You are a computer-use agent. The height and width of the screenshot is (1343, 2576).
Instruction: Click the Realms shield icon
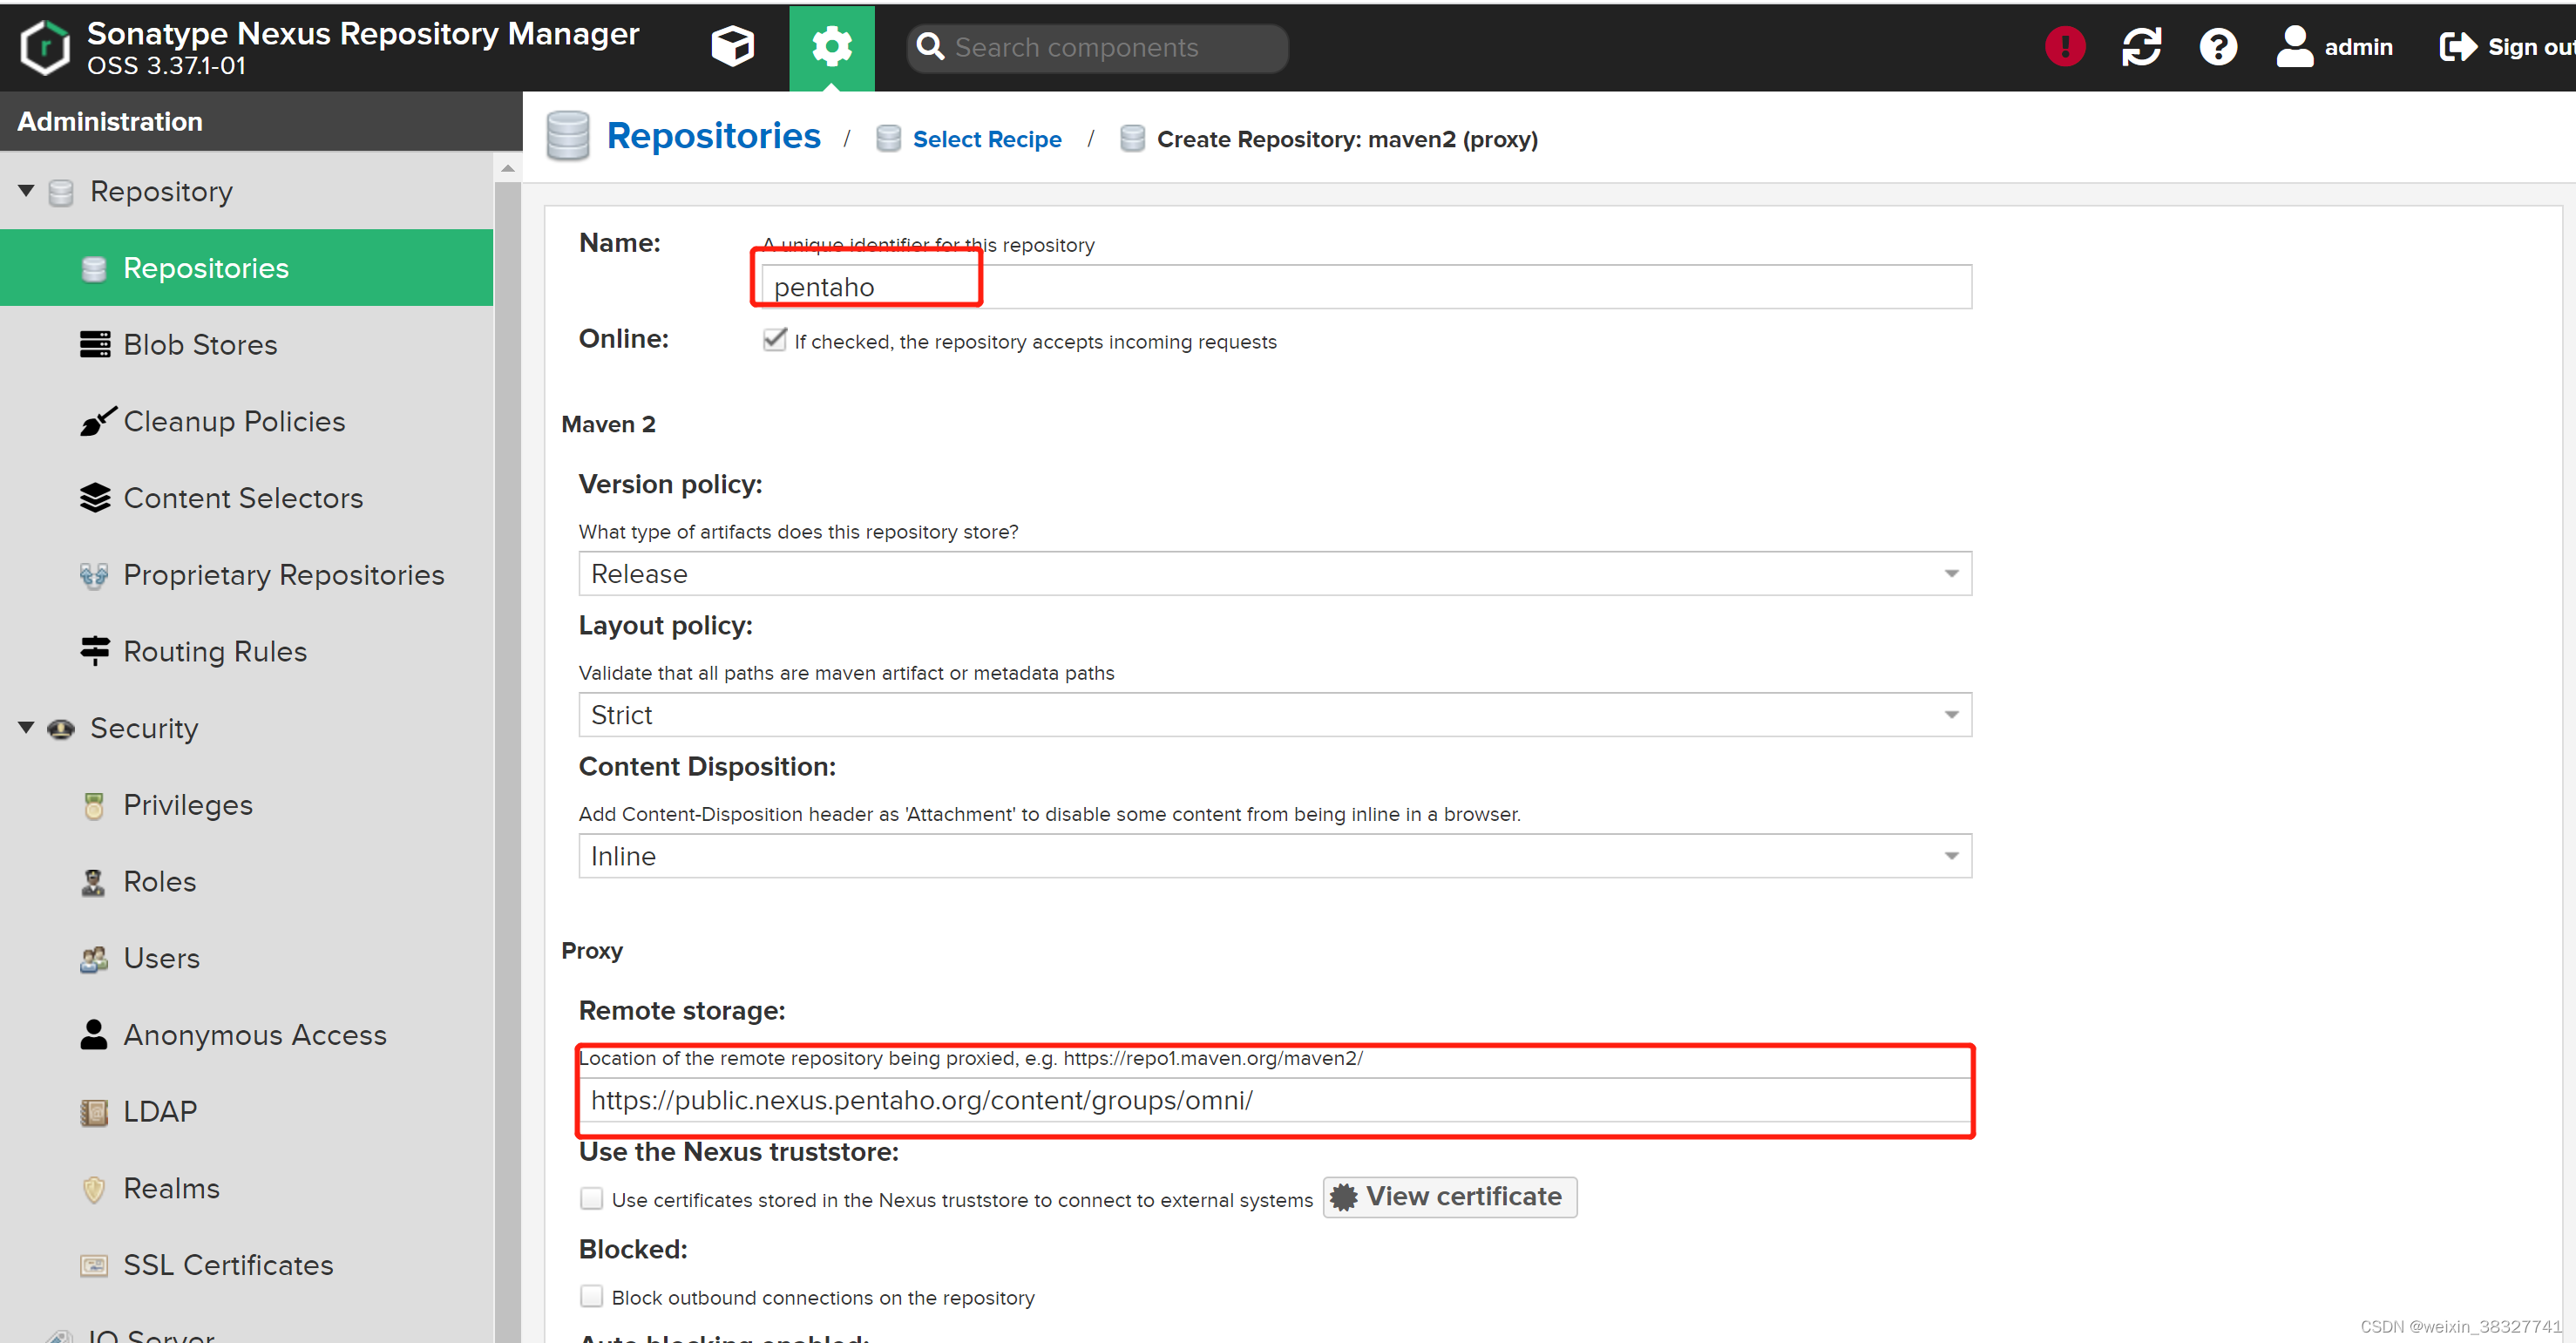click(94, 1188)
